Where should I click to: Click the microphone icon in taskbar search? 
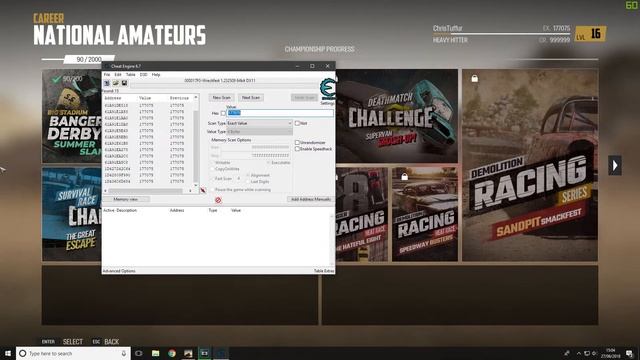124,353
